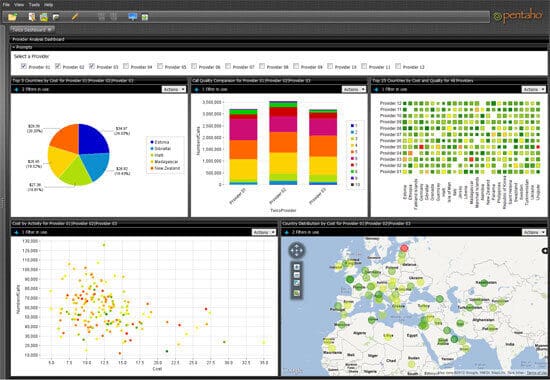550x380 pixels.
Task: Check the Provider 11 checkbox
Action: (x=364, y=66)
